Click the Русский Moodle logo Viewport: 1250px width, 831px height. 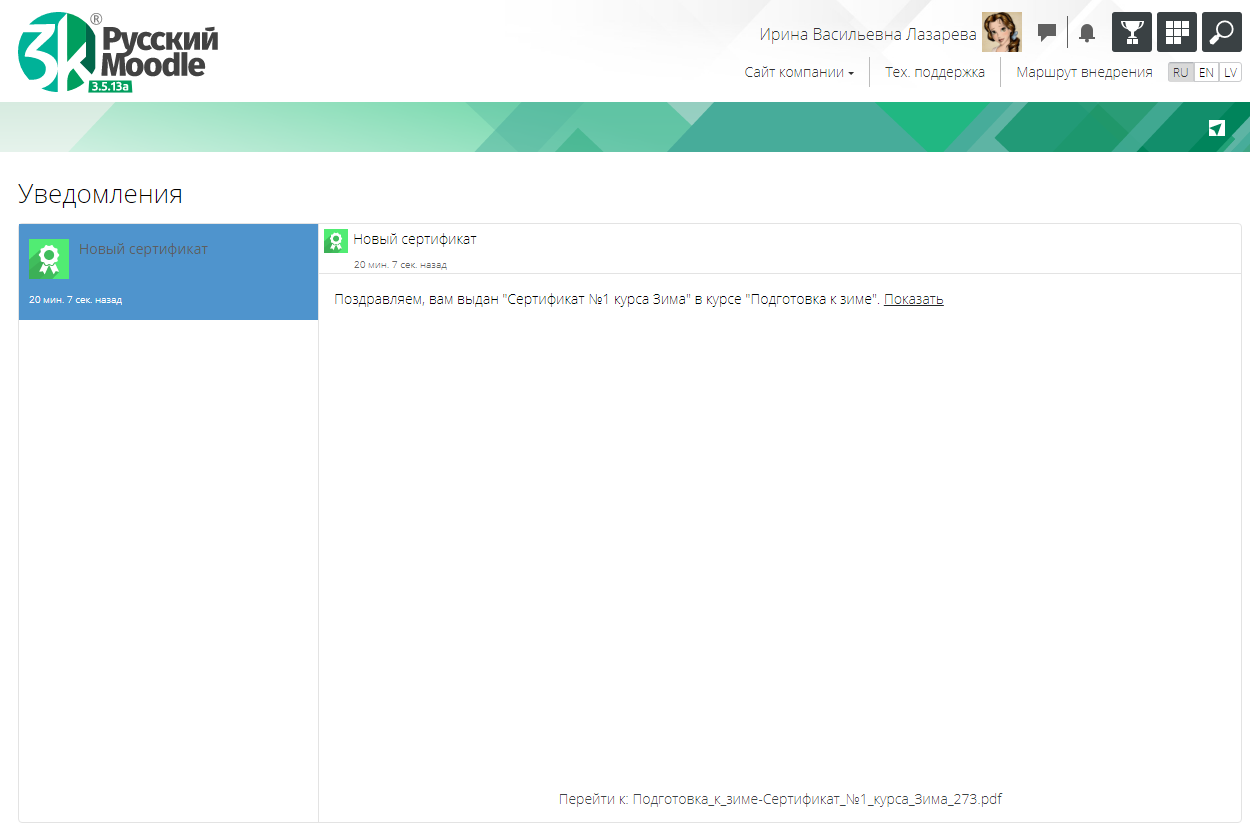tap(117, 52)
